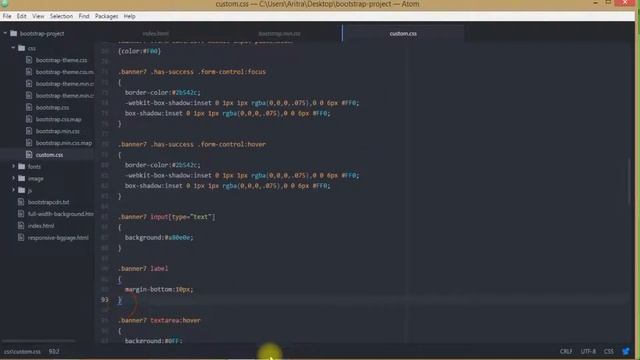This screenshot has width=640, height=360.
Task: Select the custom.css editor tab
Action: (x=403, y=33)
